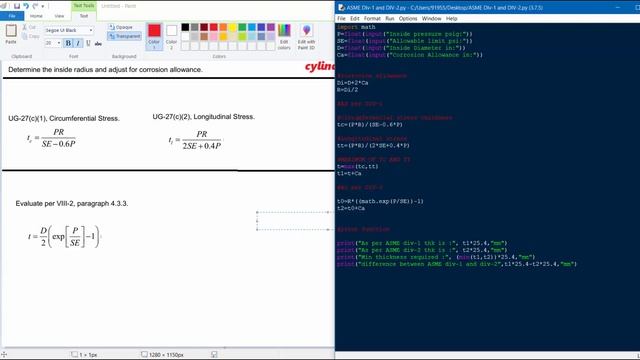Select the Color 2 box

pyautogui.click(x=171, y=36)
